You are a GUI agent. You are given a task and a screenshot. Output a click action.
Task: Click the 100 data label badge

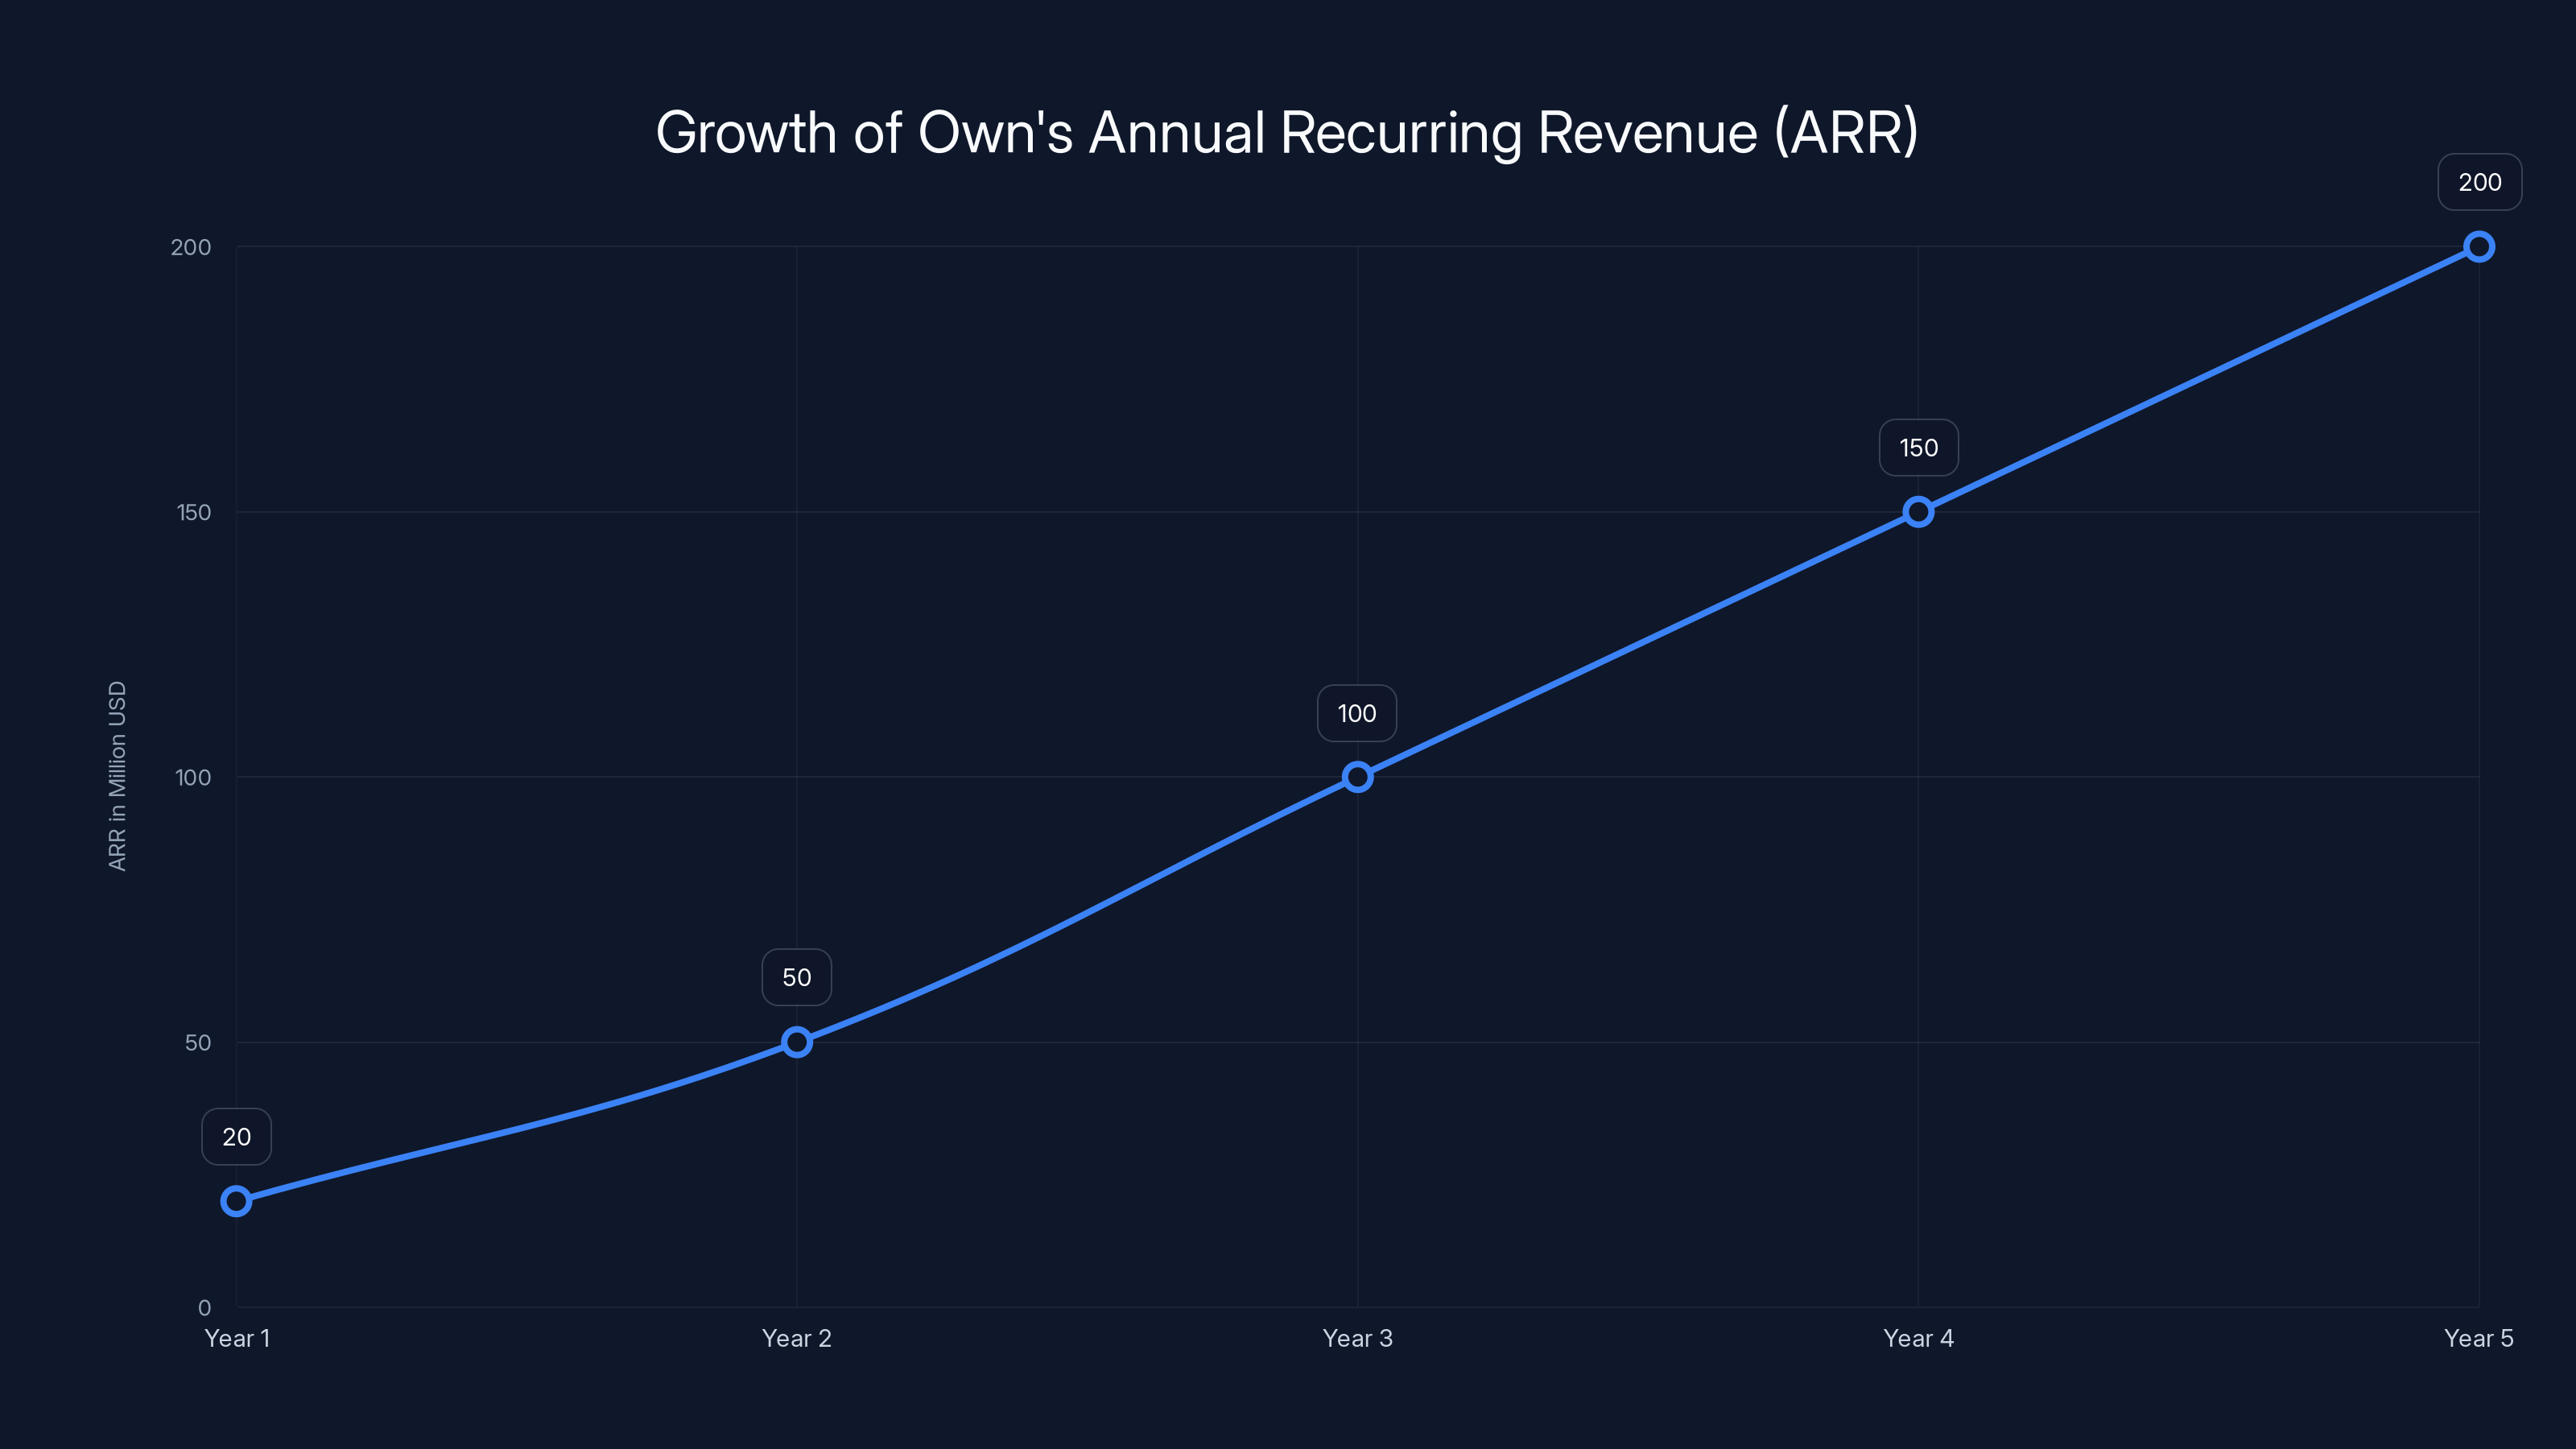click(1356, 713)
